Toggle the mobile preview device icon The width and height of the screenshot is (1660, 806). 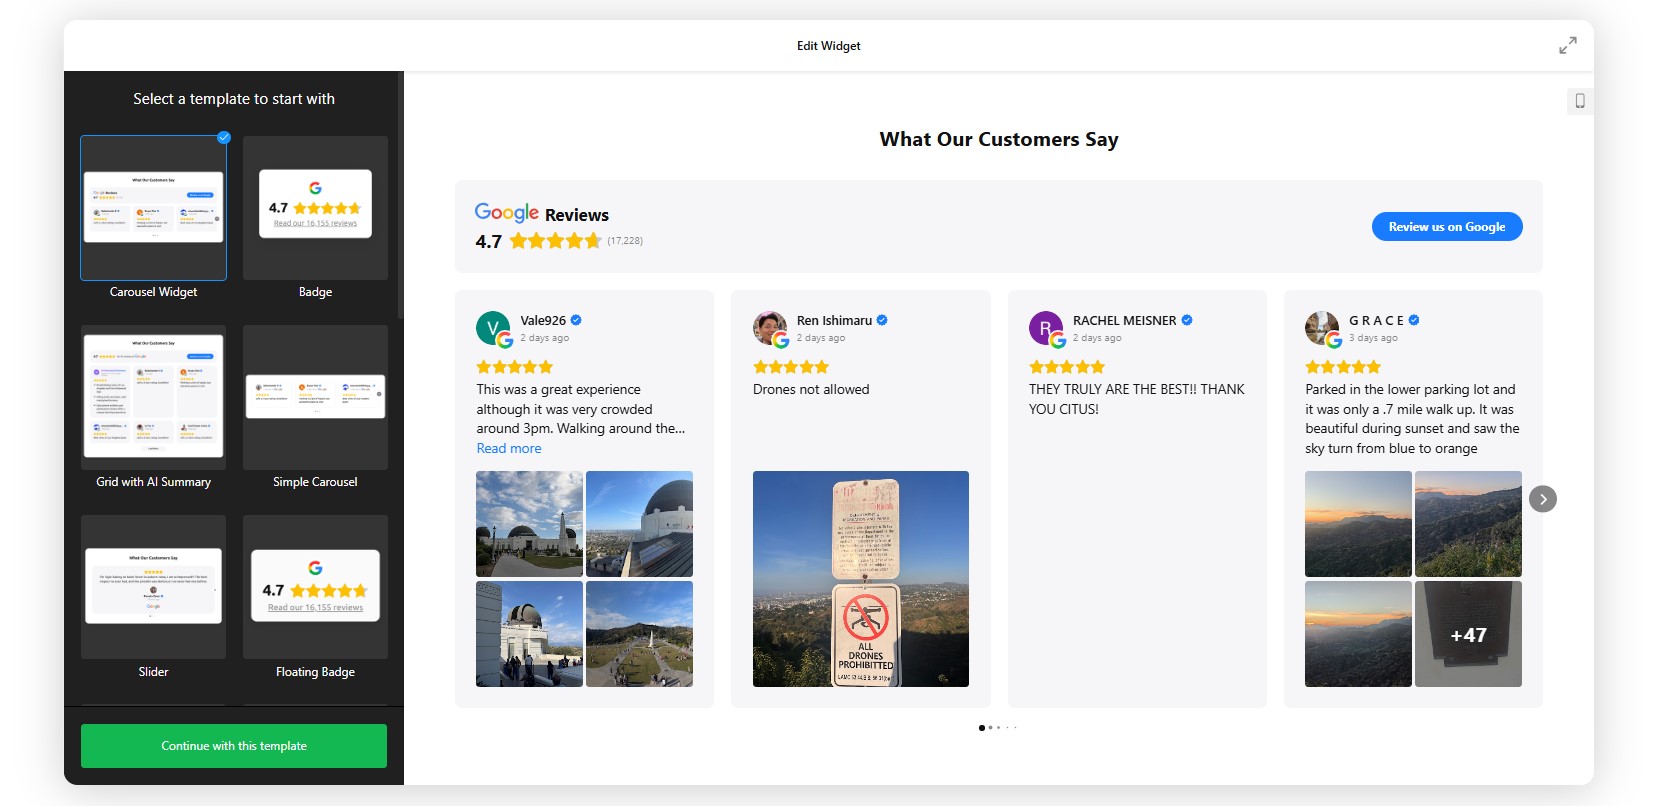pyautogui.click(x=1580, y=101)
